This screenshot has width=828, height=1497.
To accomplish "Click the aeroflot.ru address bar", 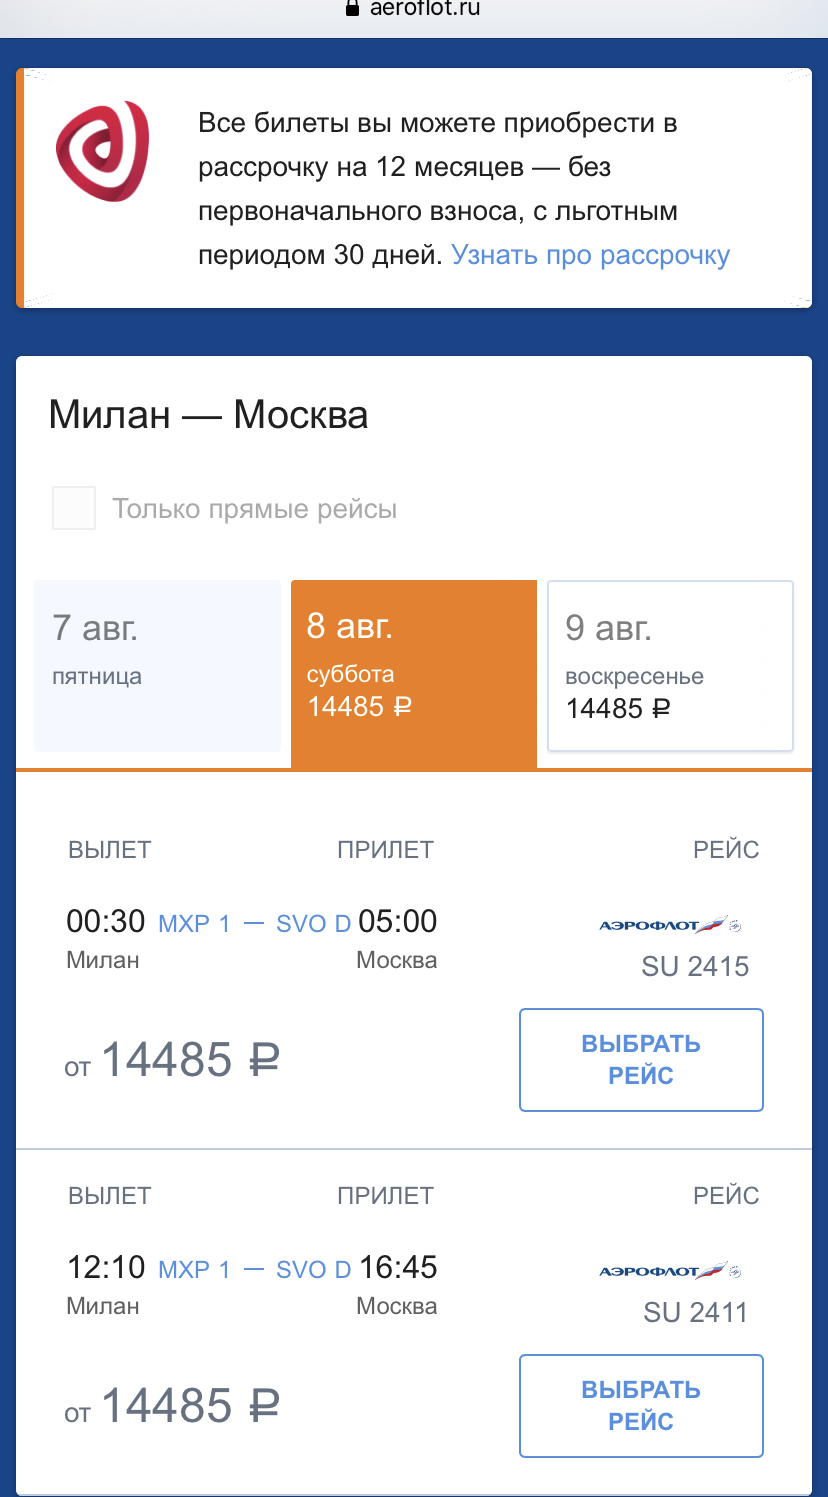I will (x=424, y=9).
